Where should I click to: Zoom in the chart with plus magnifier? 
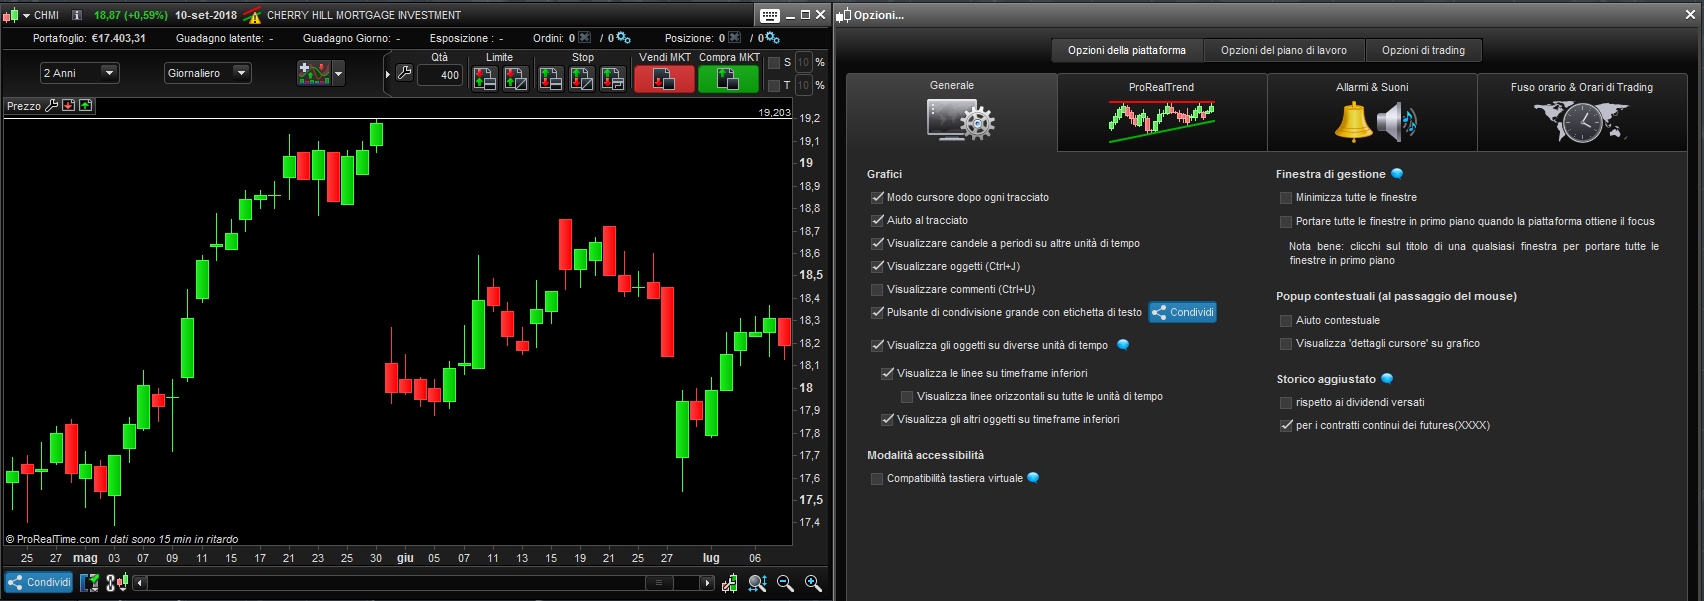[813, 582]
